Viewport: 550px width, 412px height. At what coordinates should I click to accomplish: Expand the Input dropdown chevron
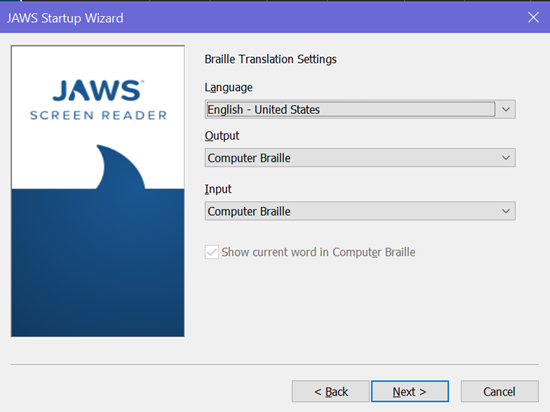pyautogui.click(x=505, y=211)
